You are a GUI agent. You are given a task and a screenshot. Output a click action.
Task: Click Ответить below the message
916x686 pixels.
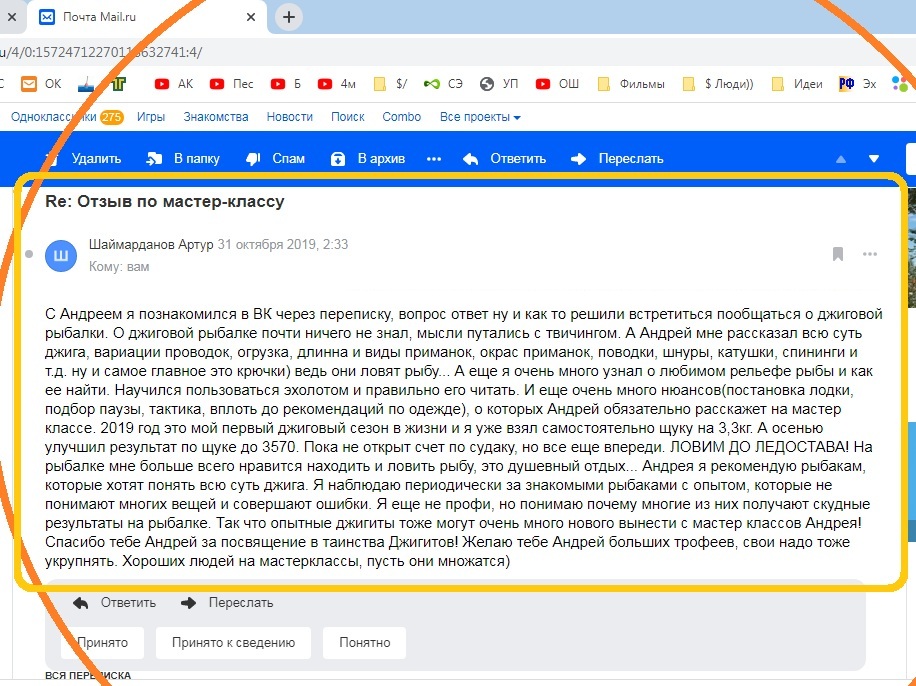point(115,603)
